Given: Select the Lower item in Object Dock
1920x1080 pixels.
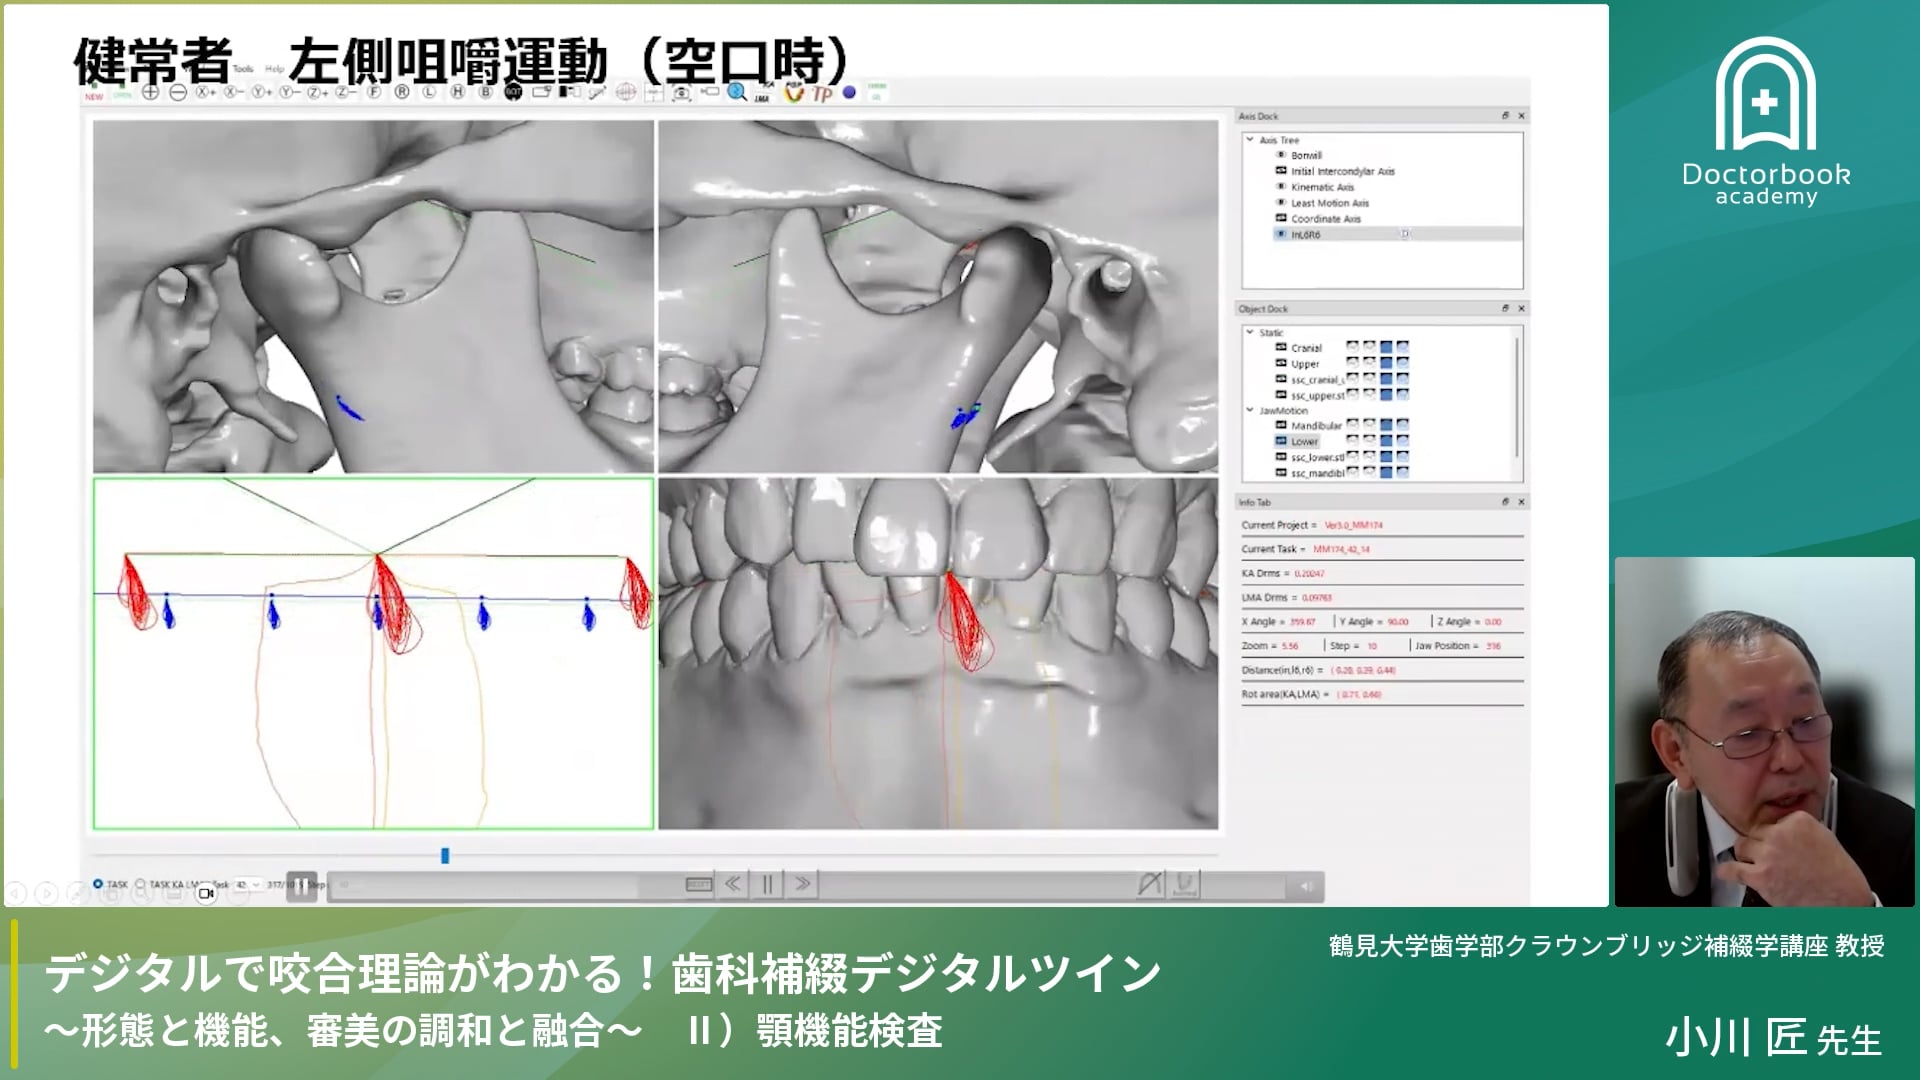Looking at the screenshot, I should click(x=1305, y=442).
